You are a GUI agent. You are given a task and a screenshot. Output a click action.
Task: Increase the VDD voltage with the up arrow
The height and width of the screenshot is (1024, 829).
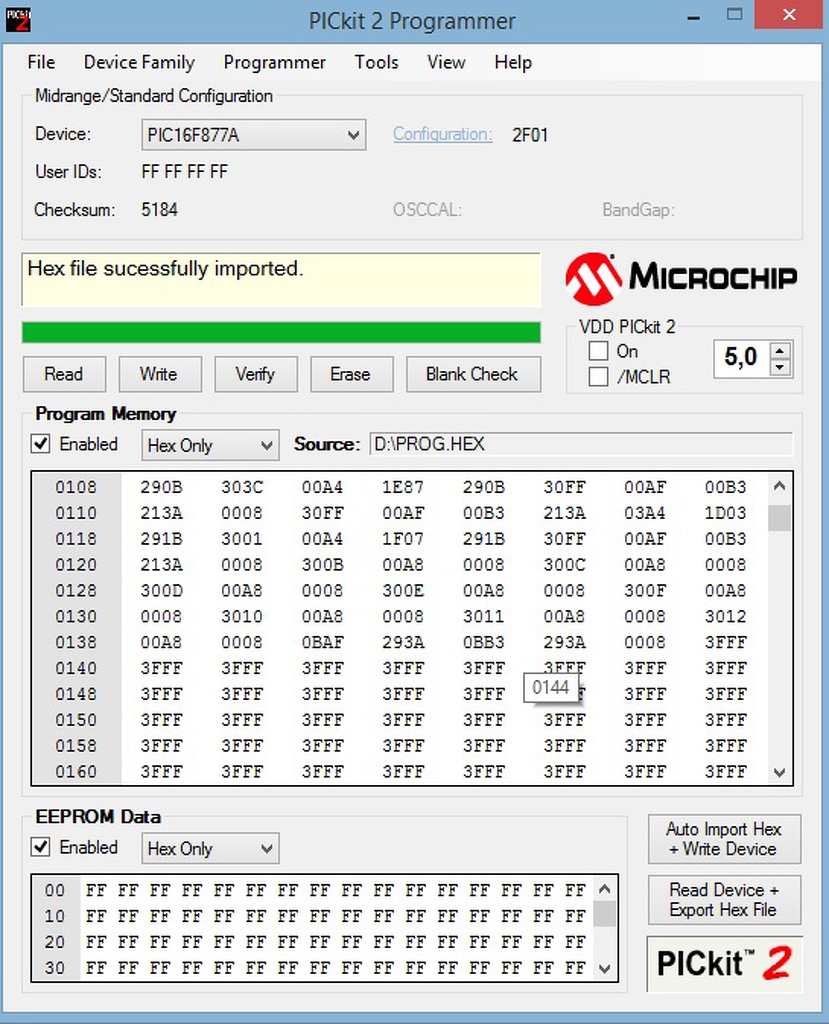point(780,351)
